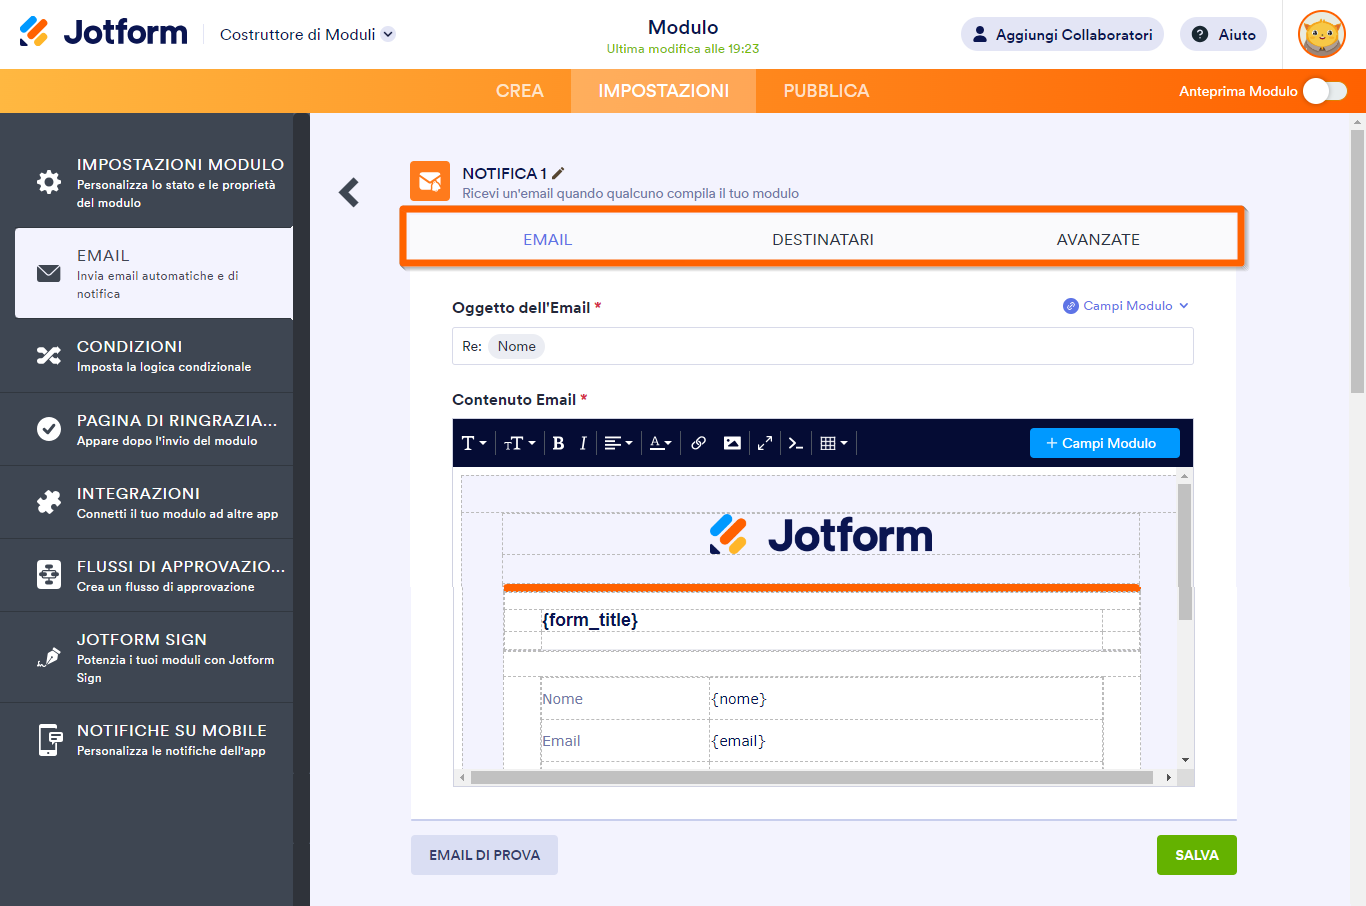Image resolution: width=1366 pixels, height=906 pixels.
Task: Open the text color dropdown
Action: pos(661,443)
